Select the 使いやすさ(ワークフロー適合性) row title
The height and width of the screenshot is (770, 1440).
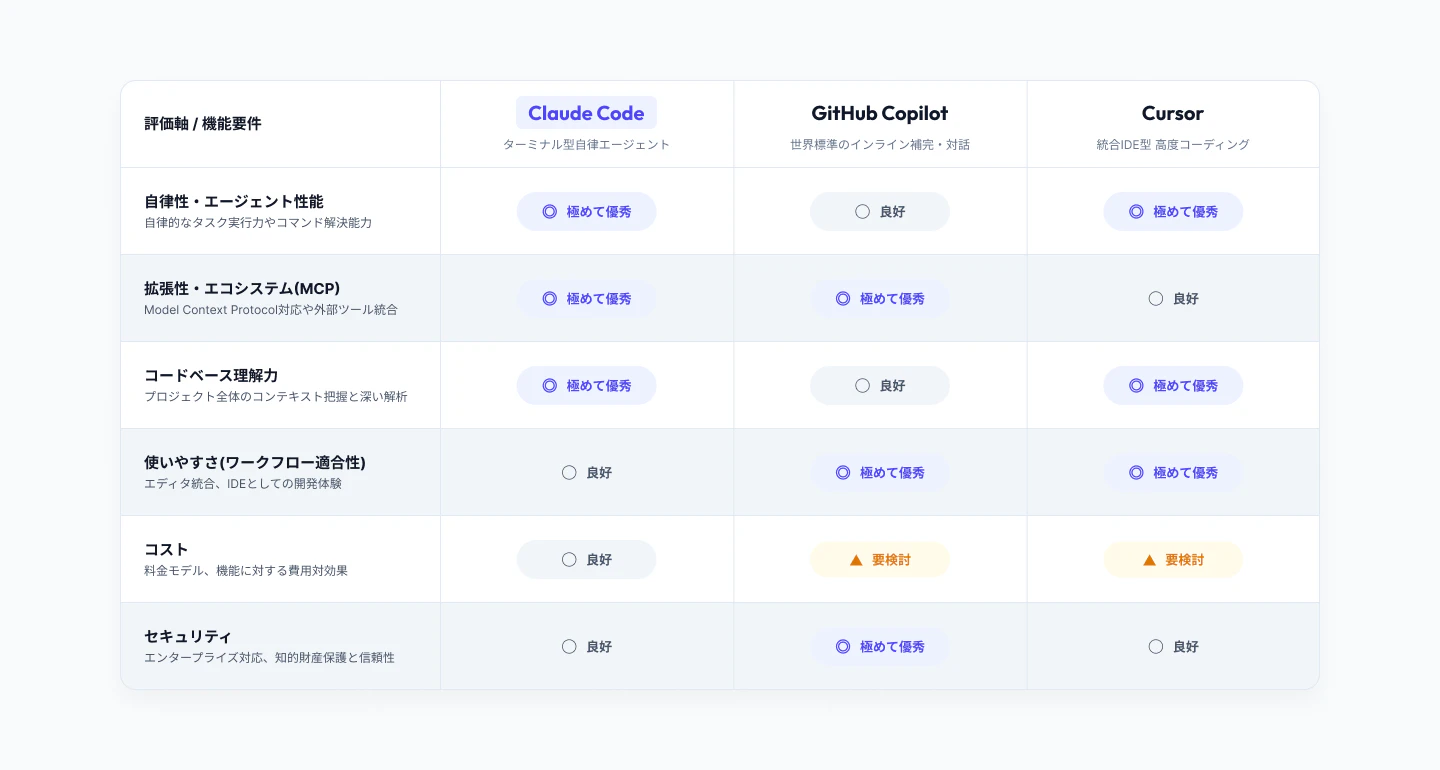[255, 462]
